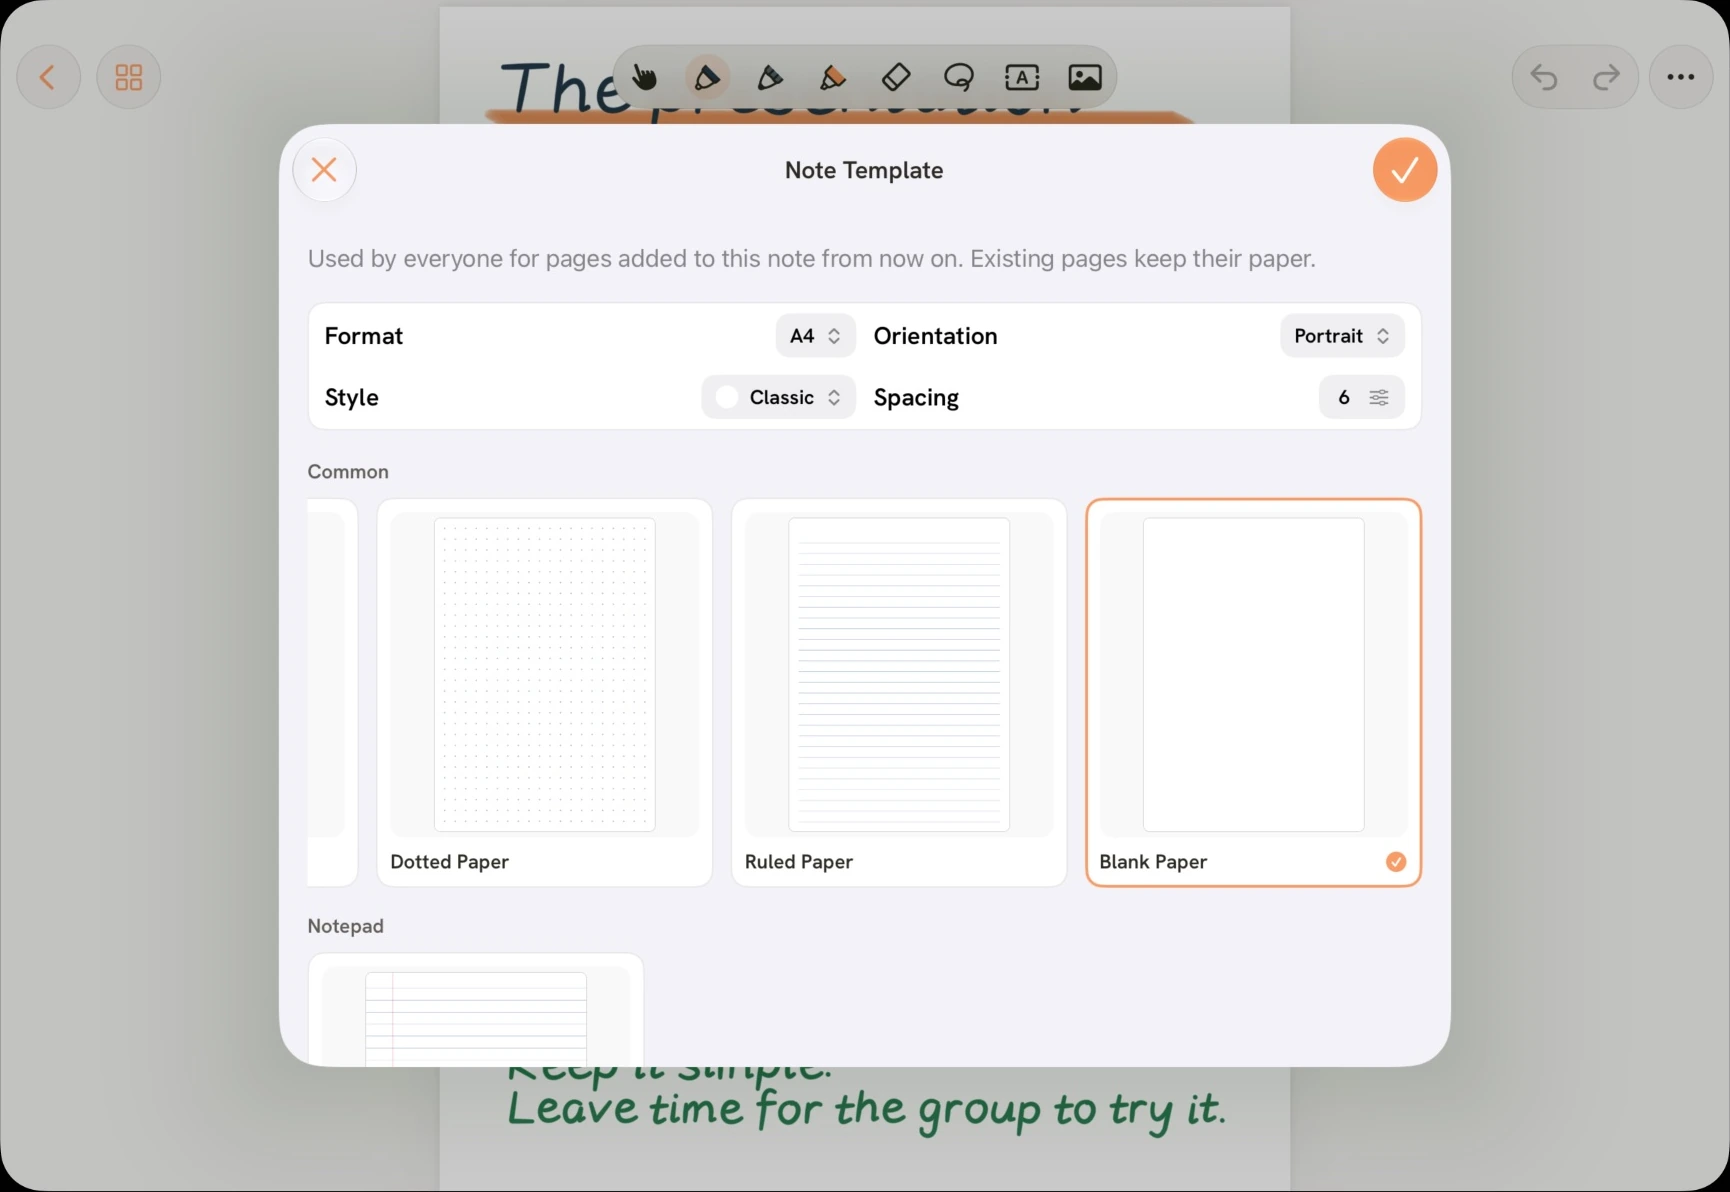The image size is (1730, 1192).
Task: Activate the eraser tool
Action: click(x=896, y=77)
